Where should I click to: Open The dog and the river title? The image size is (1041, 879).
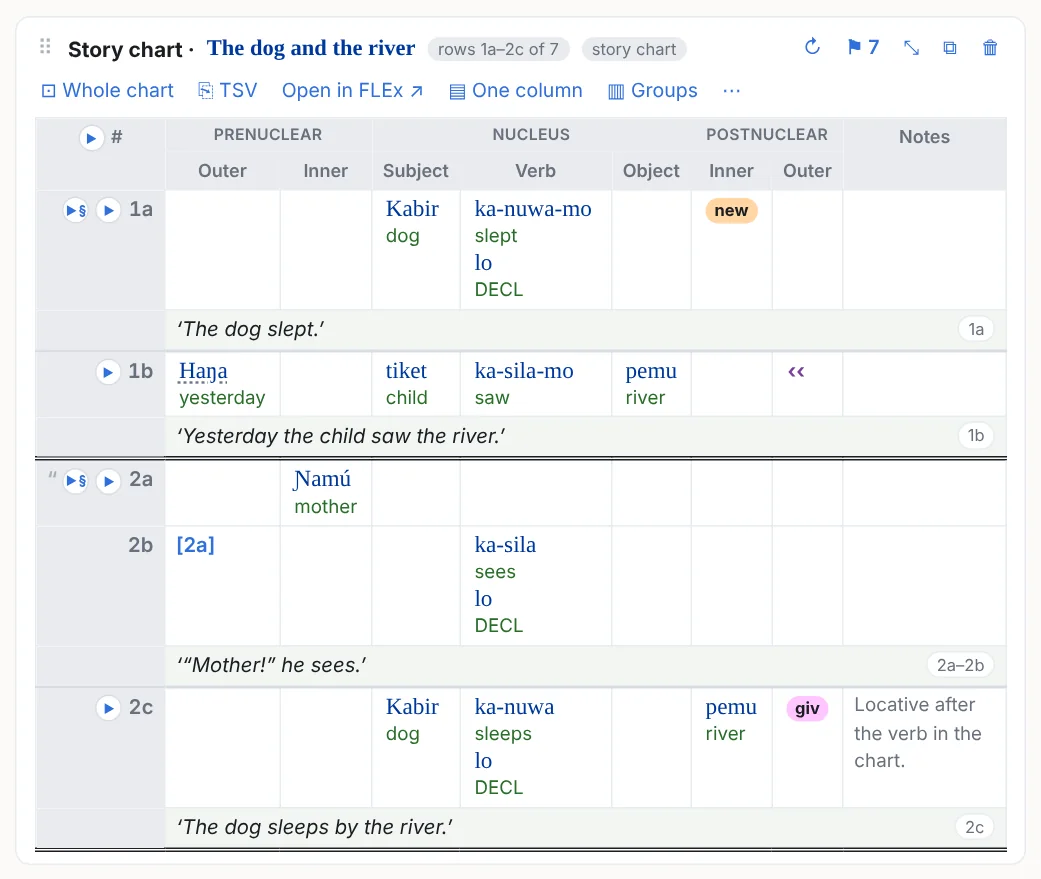(x=311, y=48)
